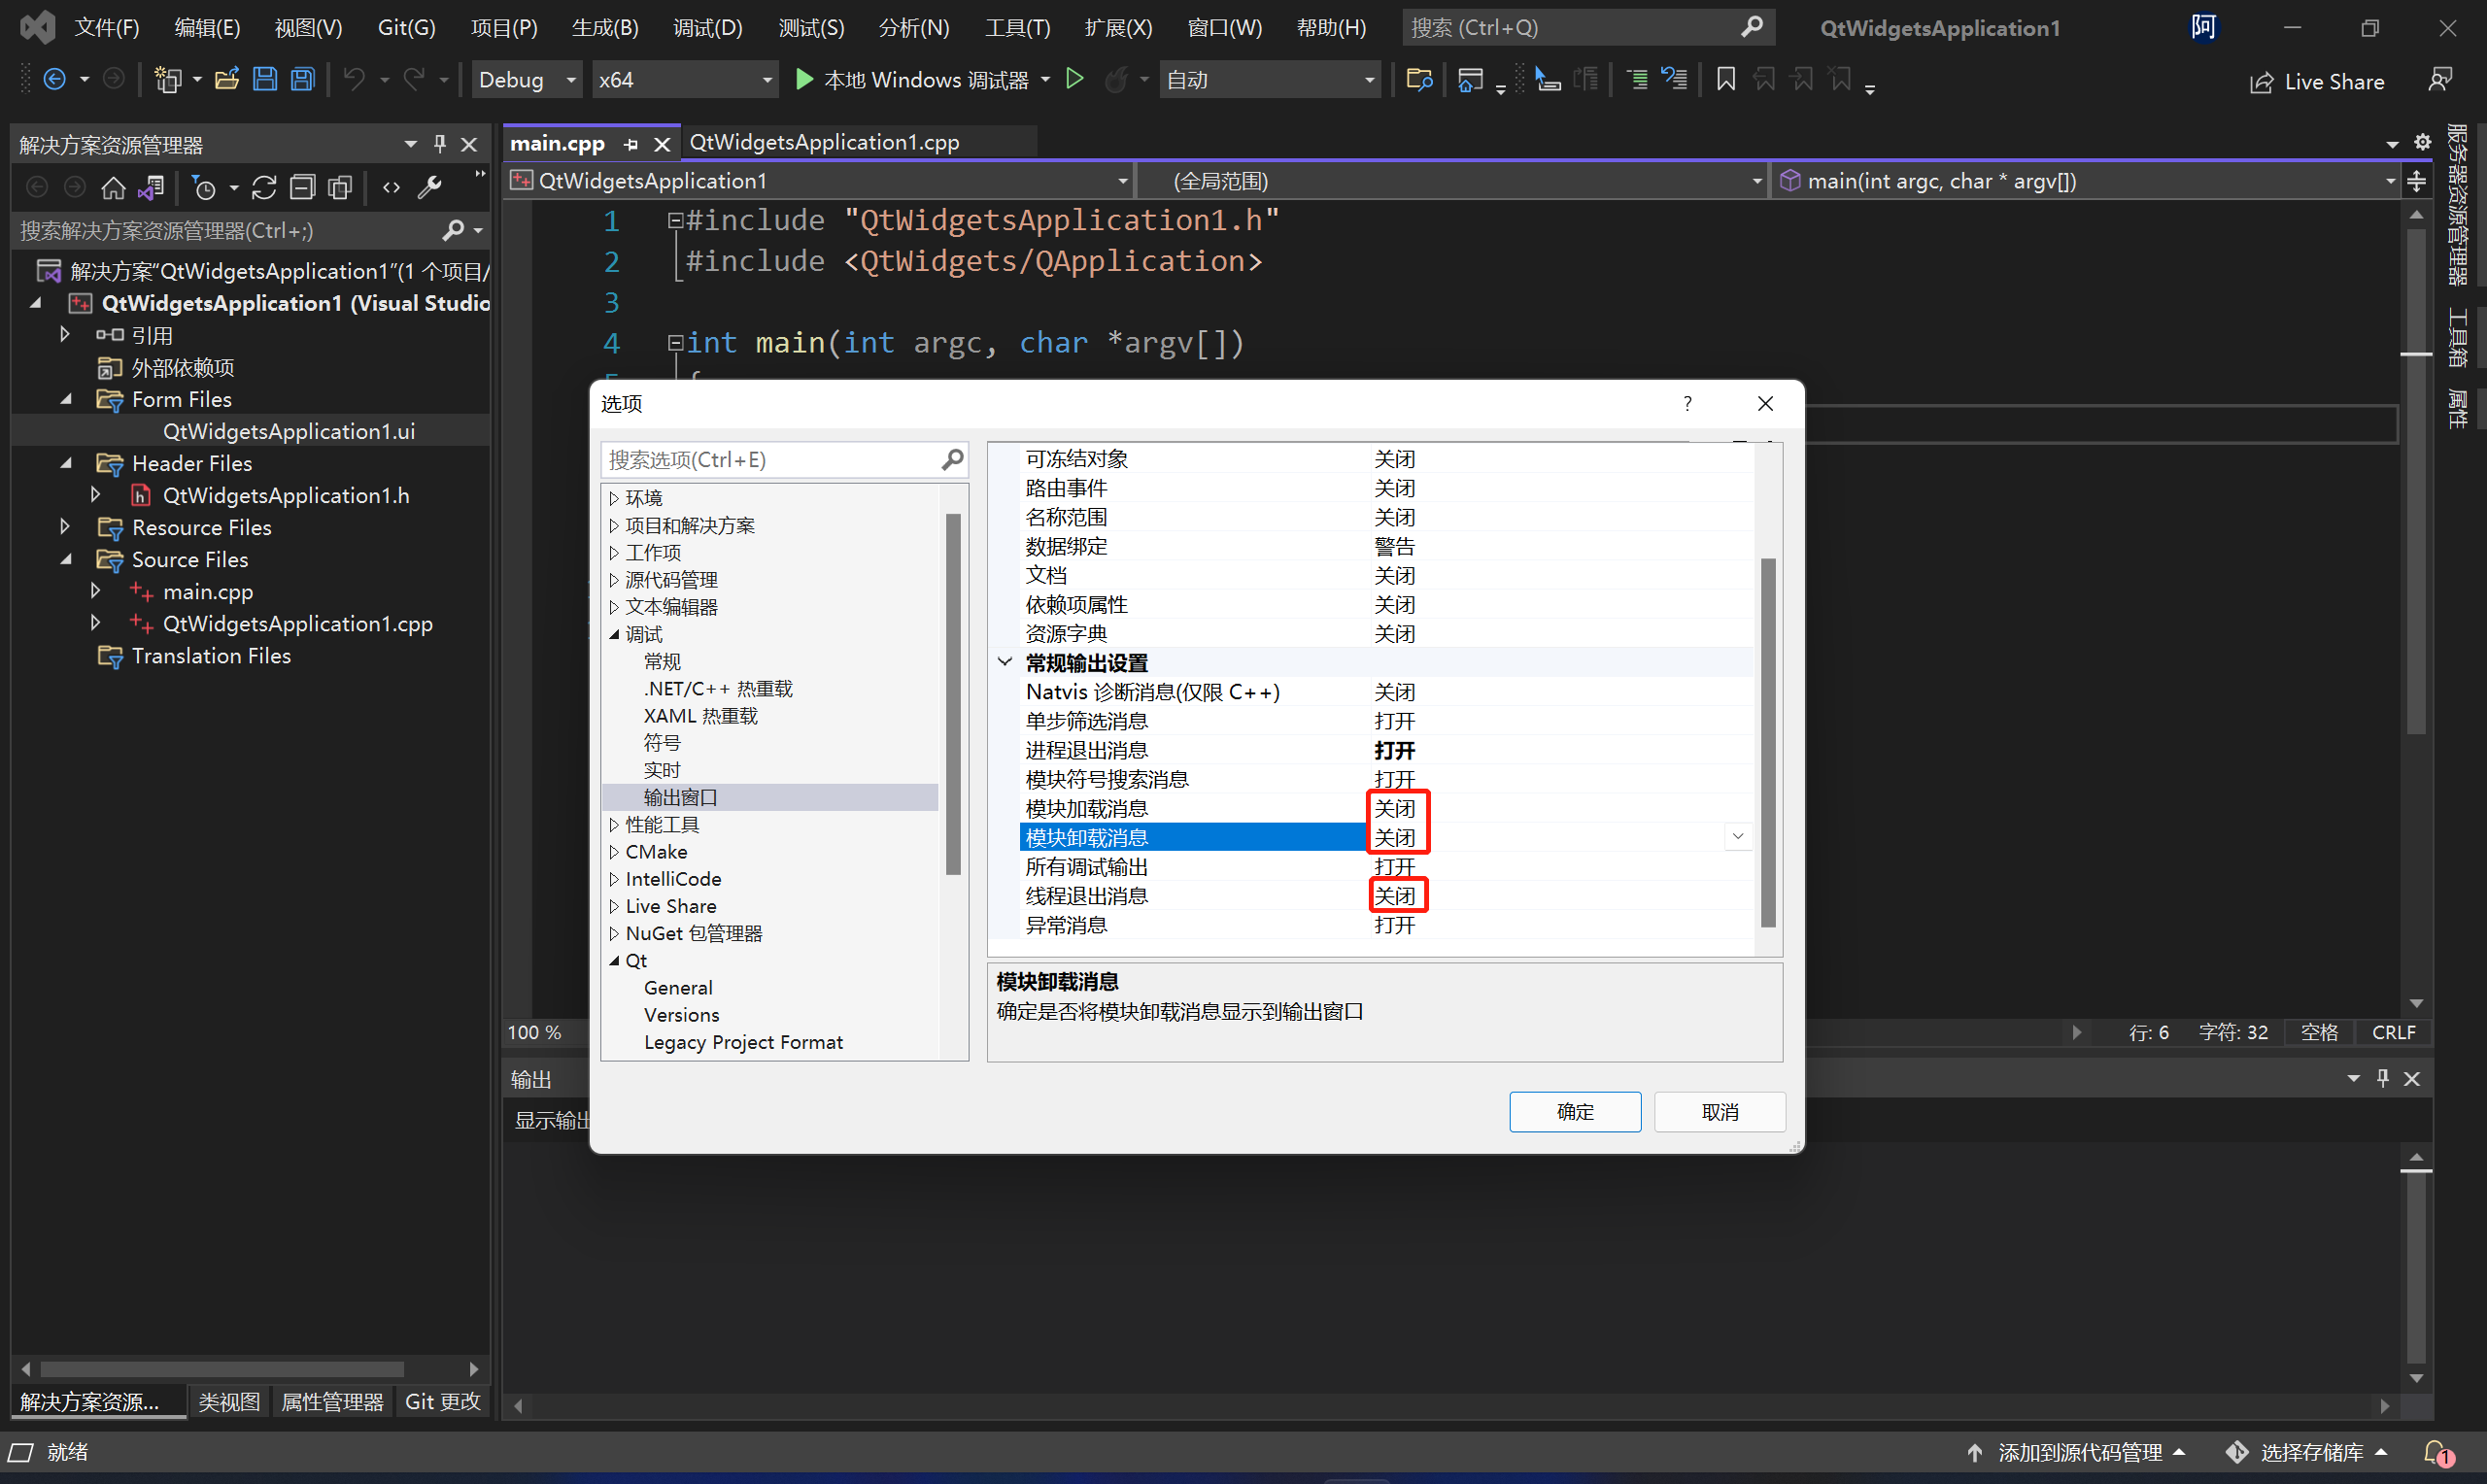Expand the 文本编辑器 node in Options tree
Screen dimensions: 2487x1484
[614, 606]
